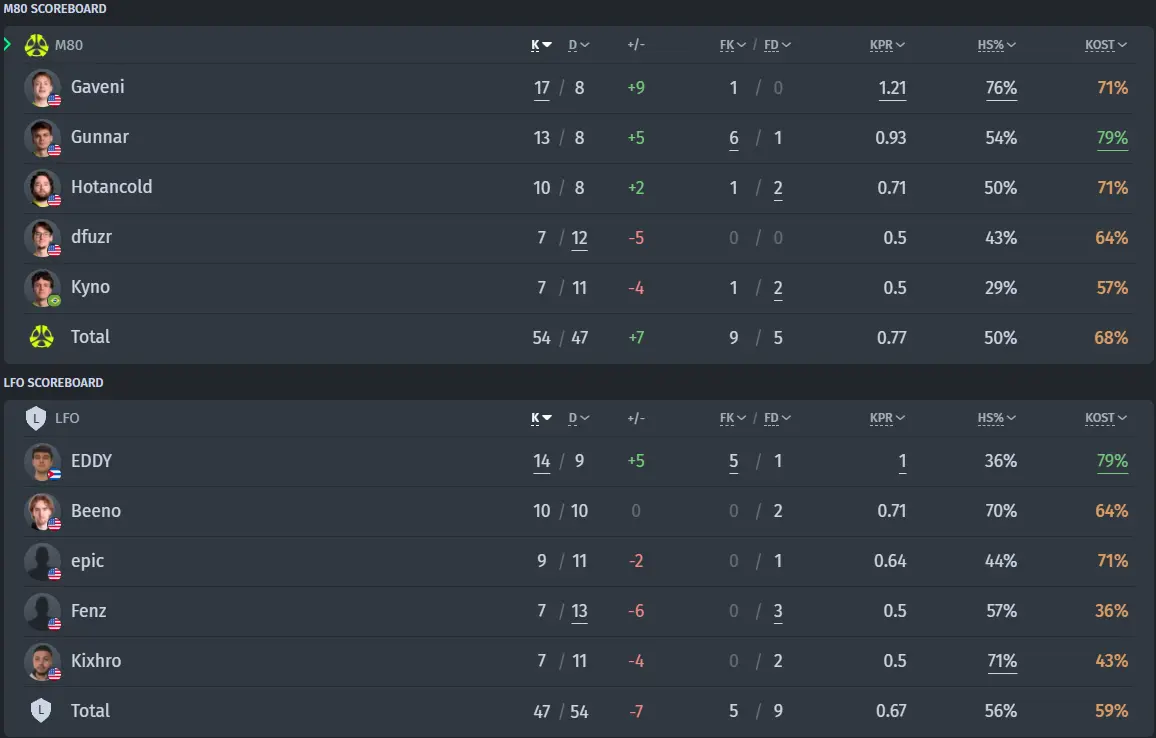Image resolution: width=1156 pixels, height=738 pixels.
Task: Open Gunnar's player avatar
Action: (x=42, y=138)
